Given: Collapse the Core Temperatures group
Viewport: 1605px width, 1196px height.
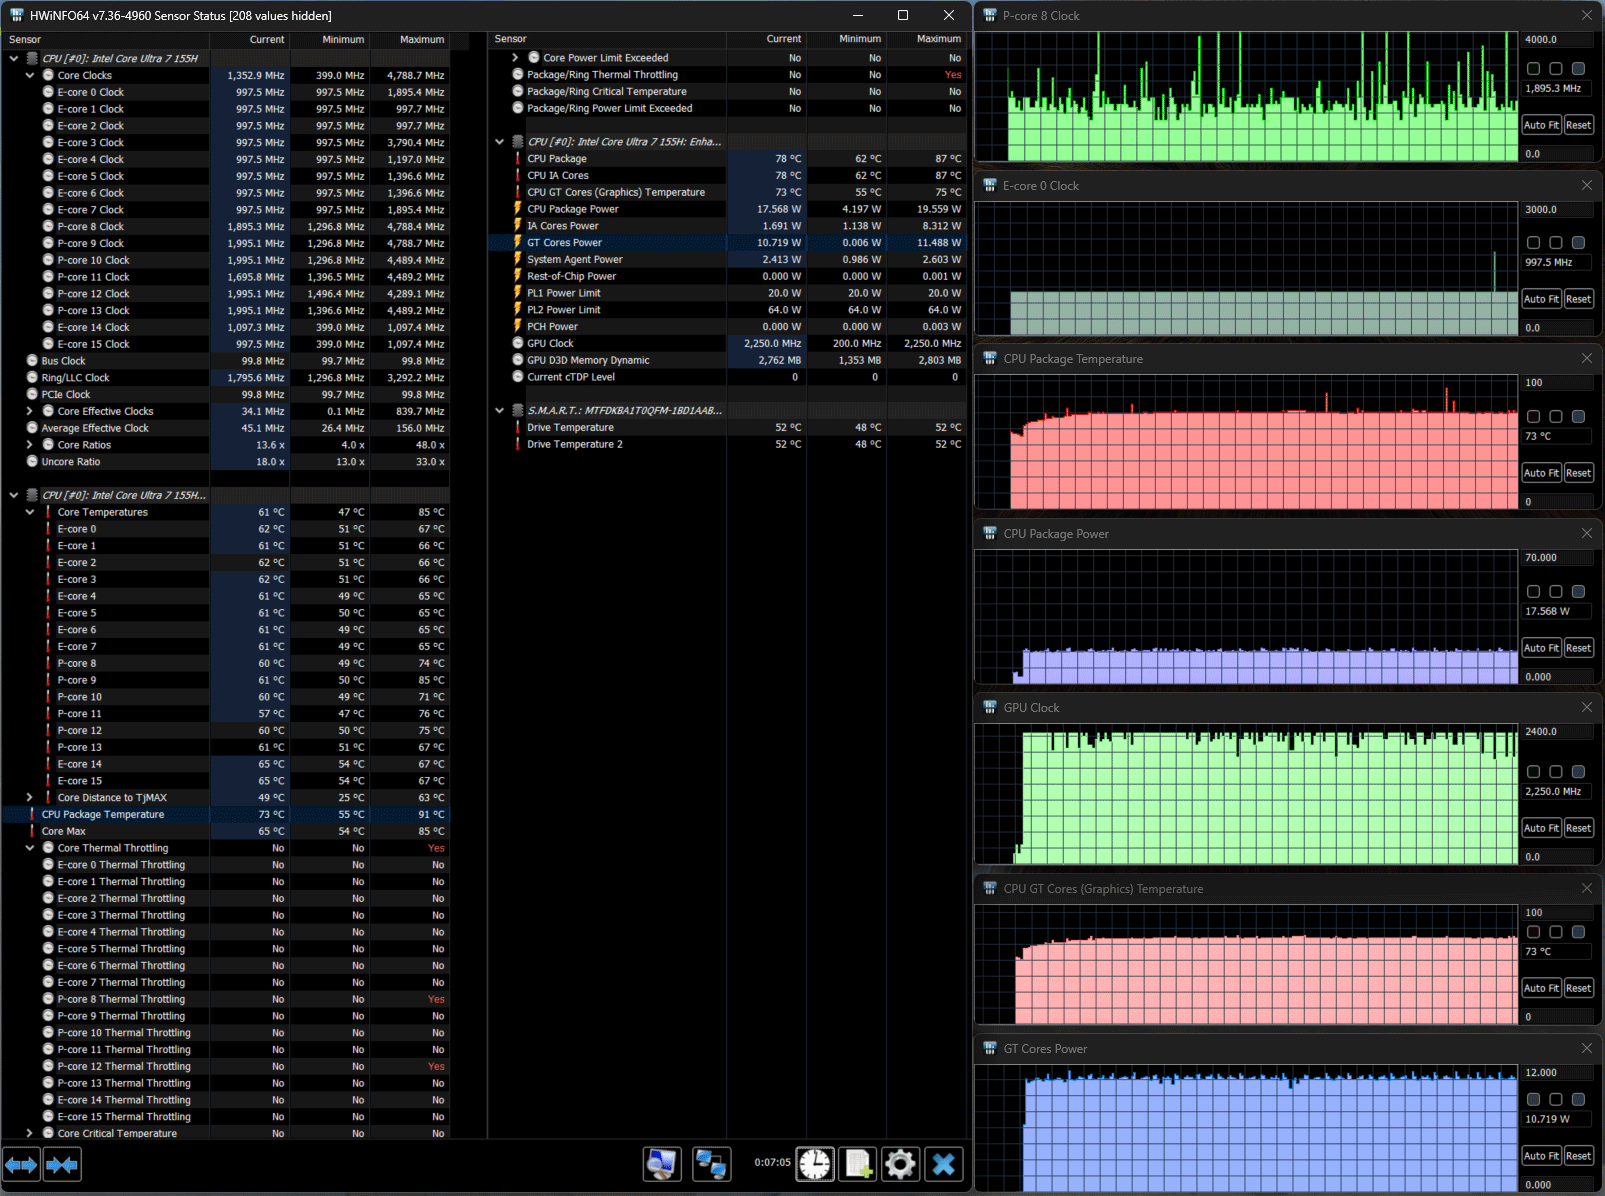Looking at the screenshot, I should click(30, 512).
